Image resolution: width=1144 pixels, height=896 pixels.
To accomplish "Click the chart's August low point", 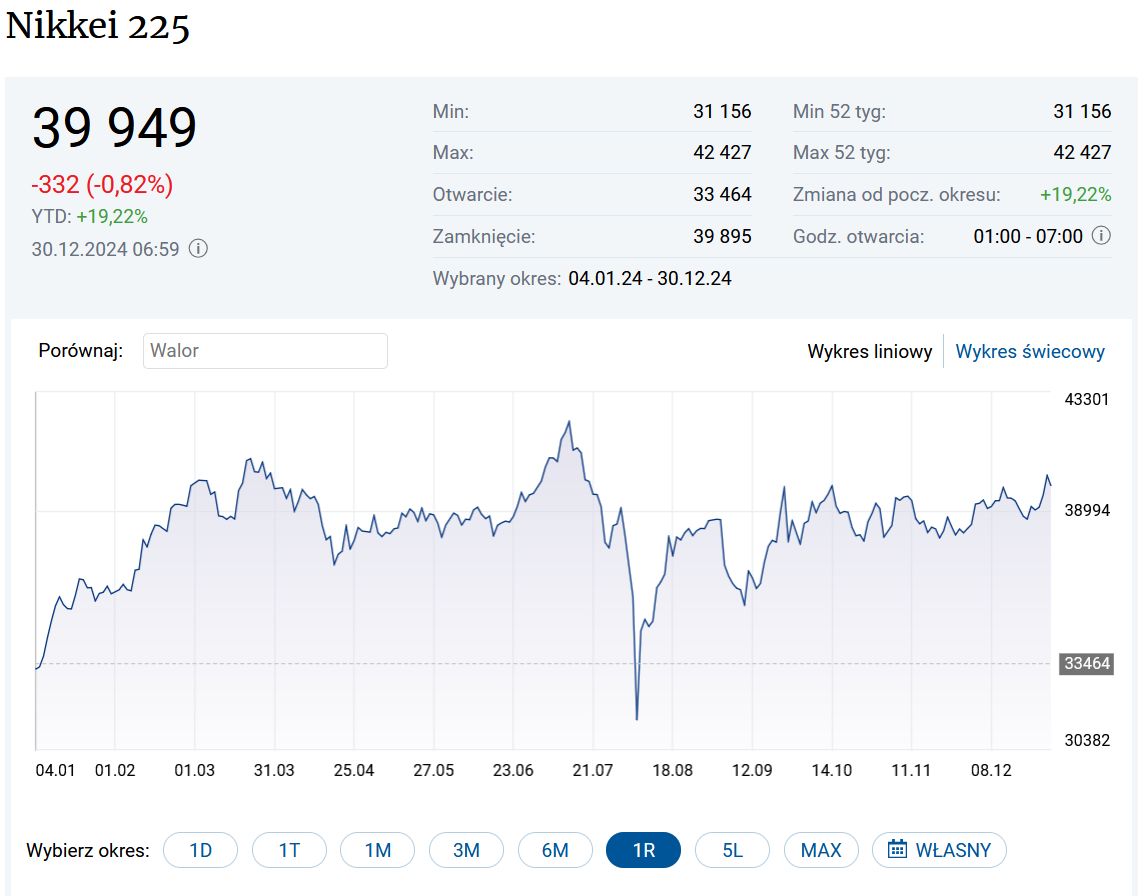I will [x=637, y=718].
